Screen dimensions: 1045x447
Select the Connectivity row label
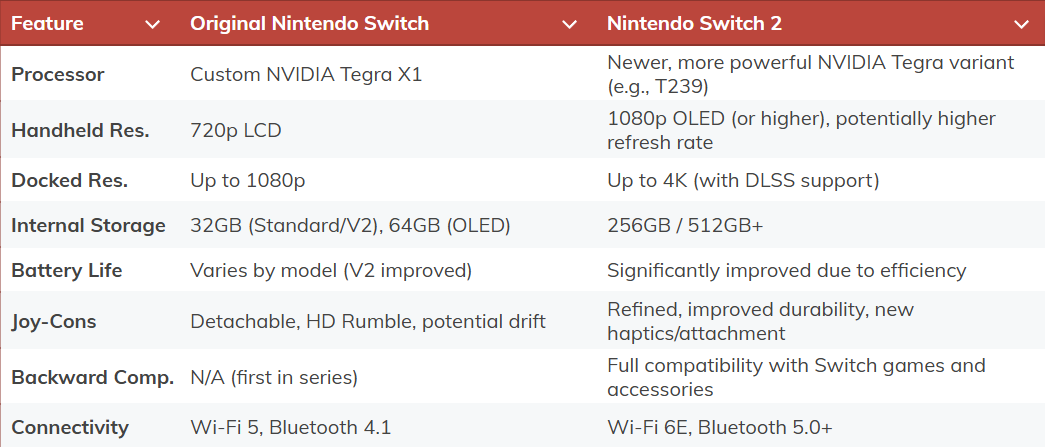pyautogui.click(x=70, y=428)
